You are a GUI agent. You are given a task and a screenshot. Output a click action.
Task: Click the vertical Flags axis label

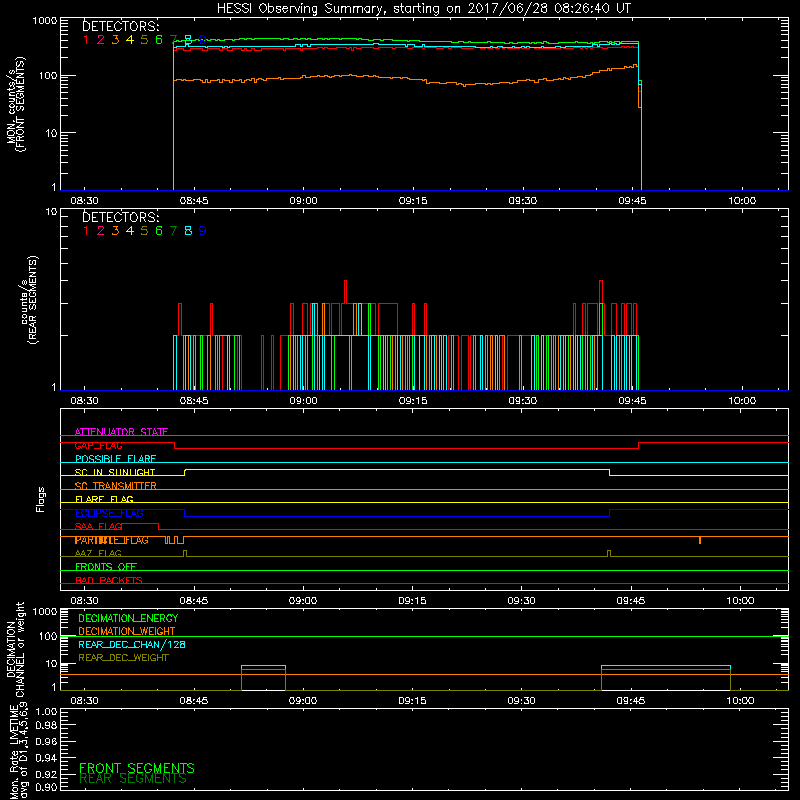point(41,499)
